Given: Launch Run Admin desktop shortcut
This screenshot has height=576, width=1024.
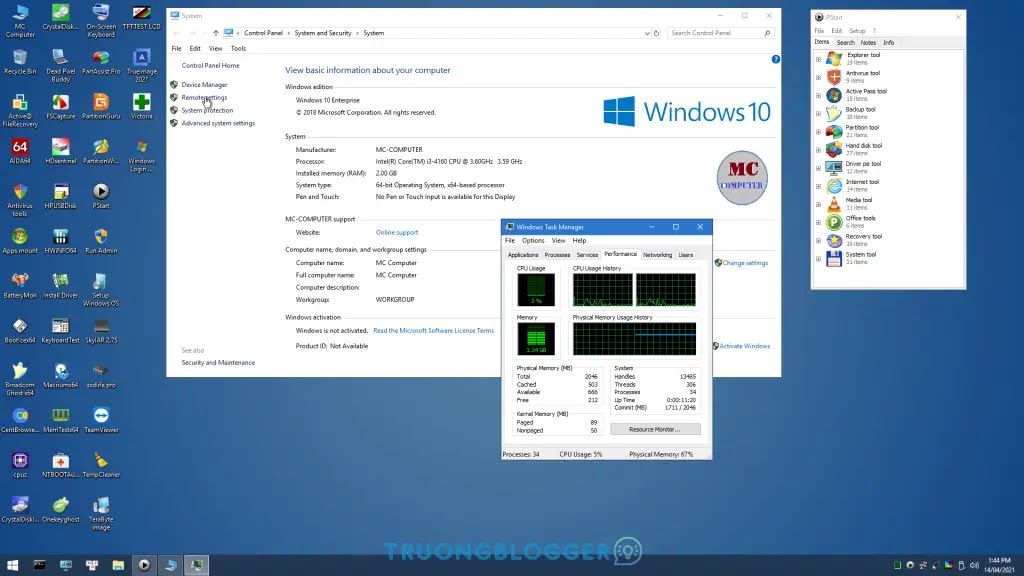Looking at the screenshot, I should (101, 241).
